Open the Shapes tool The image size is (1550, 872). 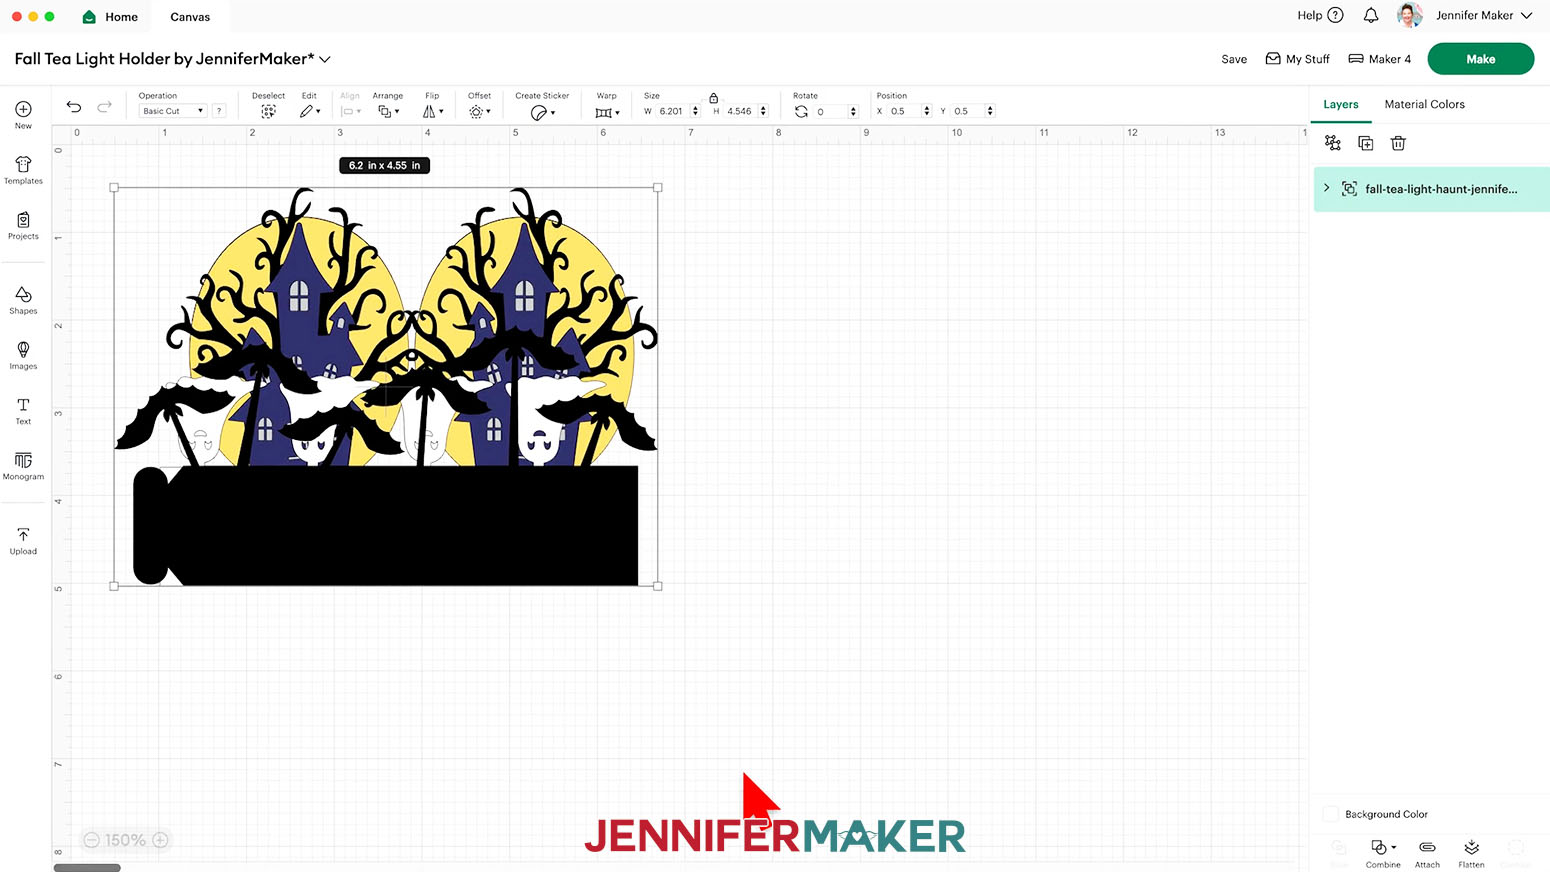click(23, 300)
